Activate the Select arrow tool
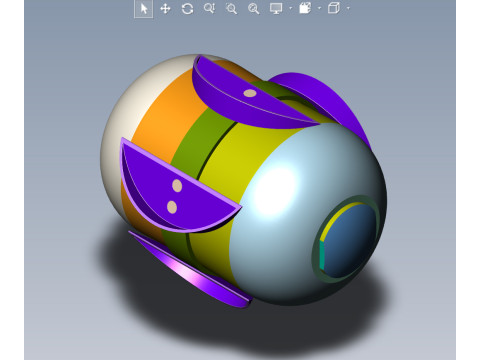The width and height of the screenshot is (480, 360). tap(144, 9)
